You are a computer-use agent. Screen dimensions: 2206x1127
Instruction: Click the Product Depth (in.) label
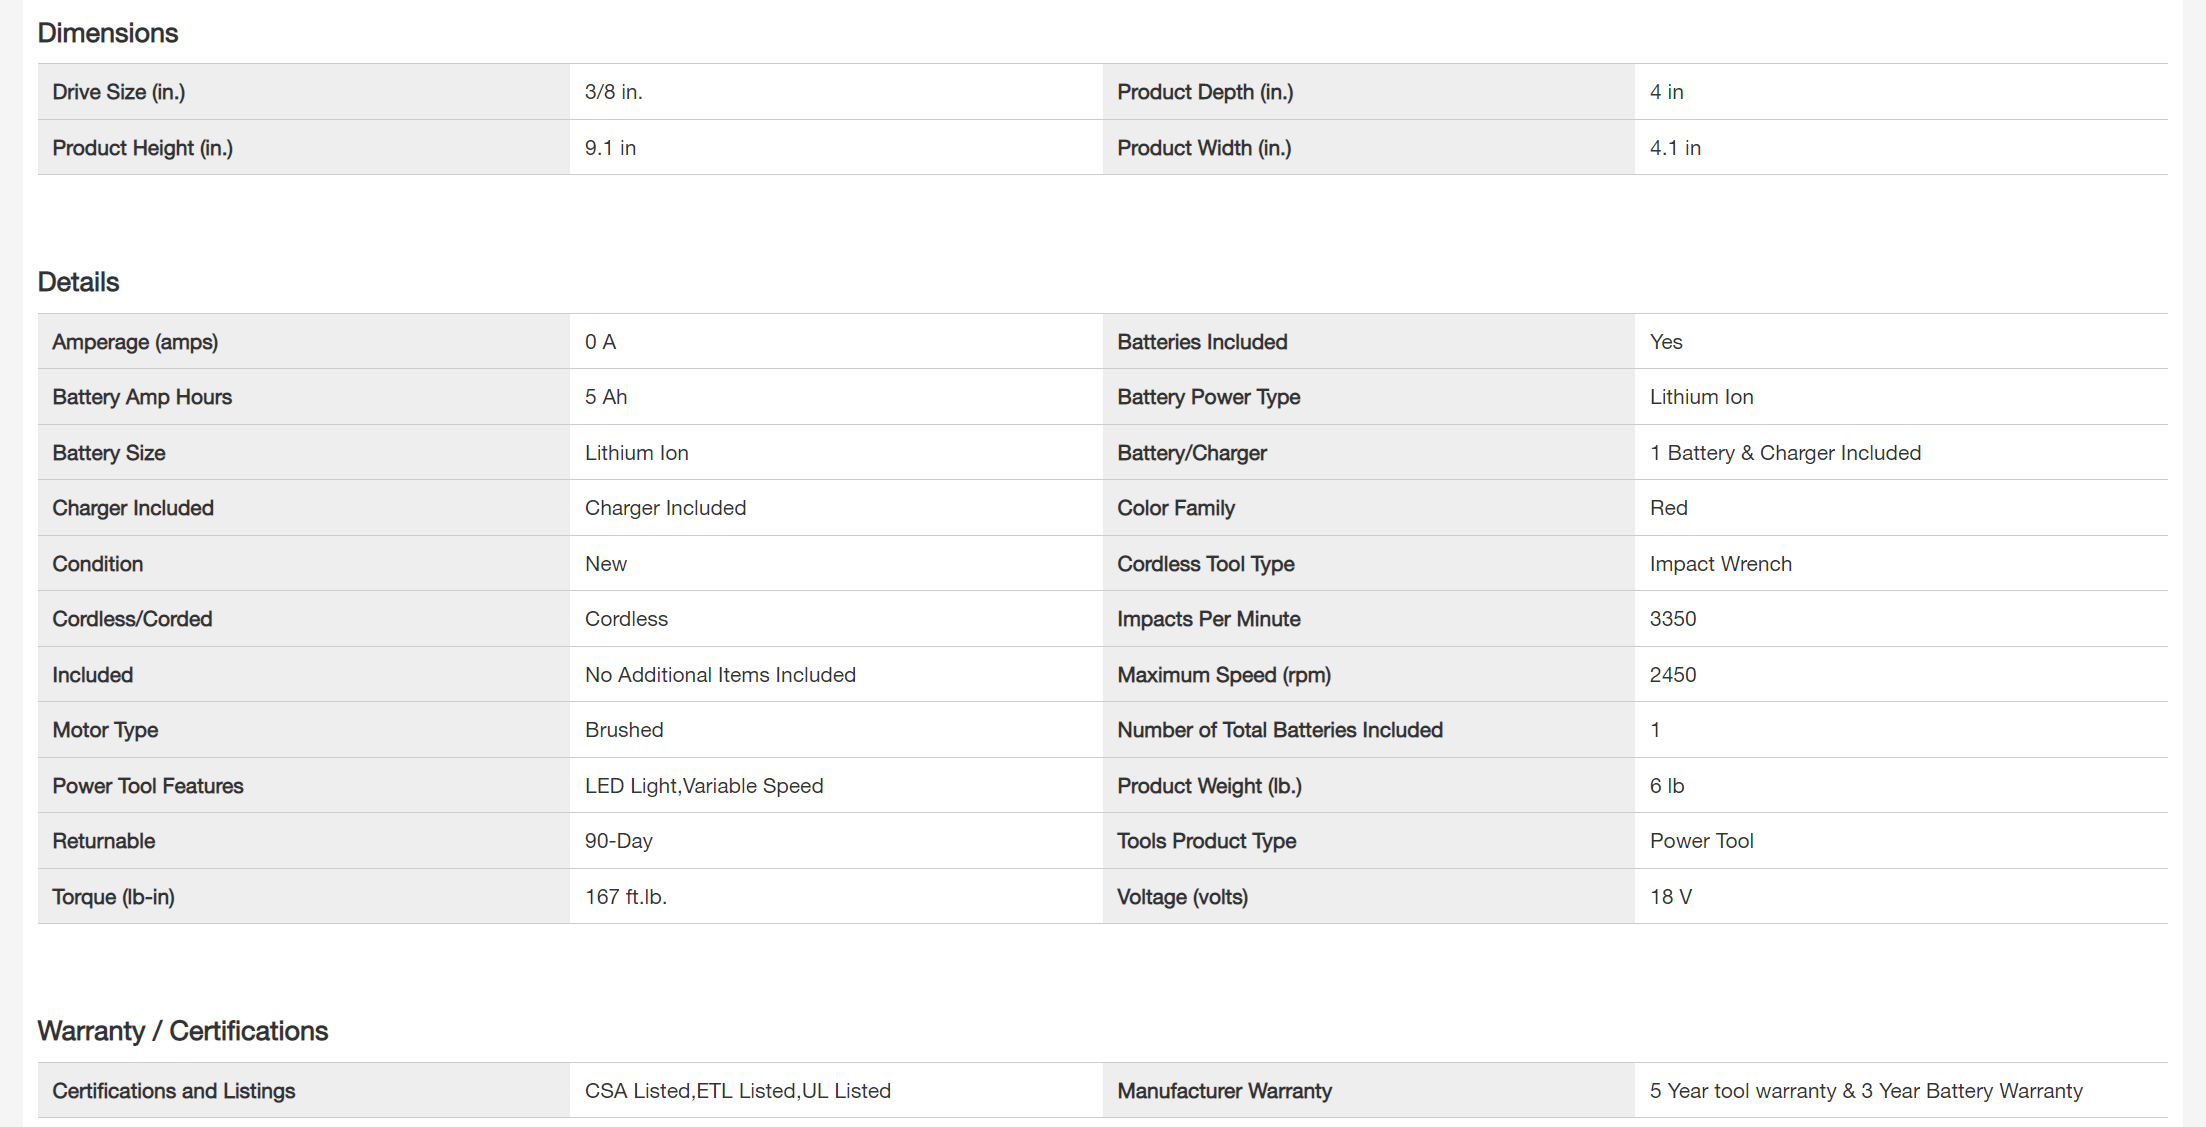tap(1204, 92)
